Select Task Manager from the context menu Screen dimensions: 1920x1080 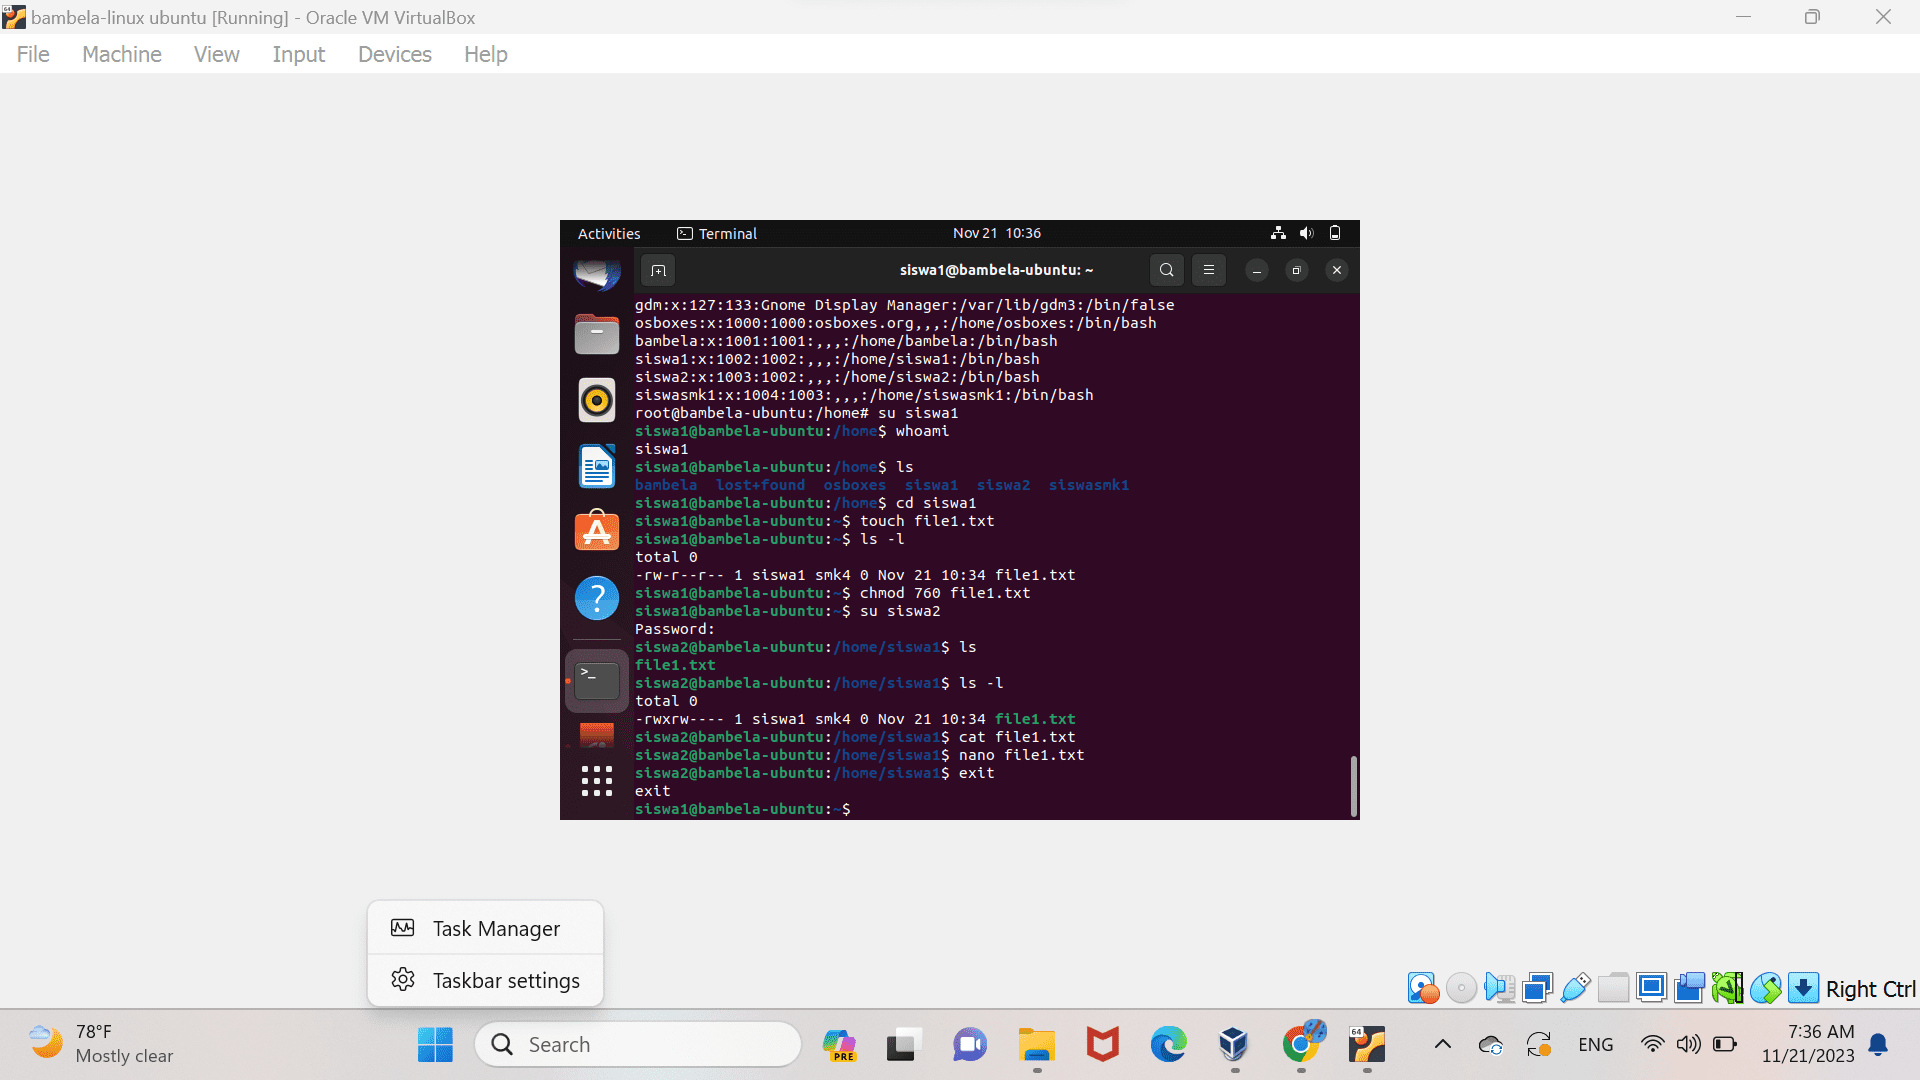point(485,928)
